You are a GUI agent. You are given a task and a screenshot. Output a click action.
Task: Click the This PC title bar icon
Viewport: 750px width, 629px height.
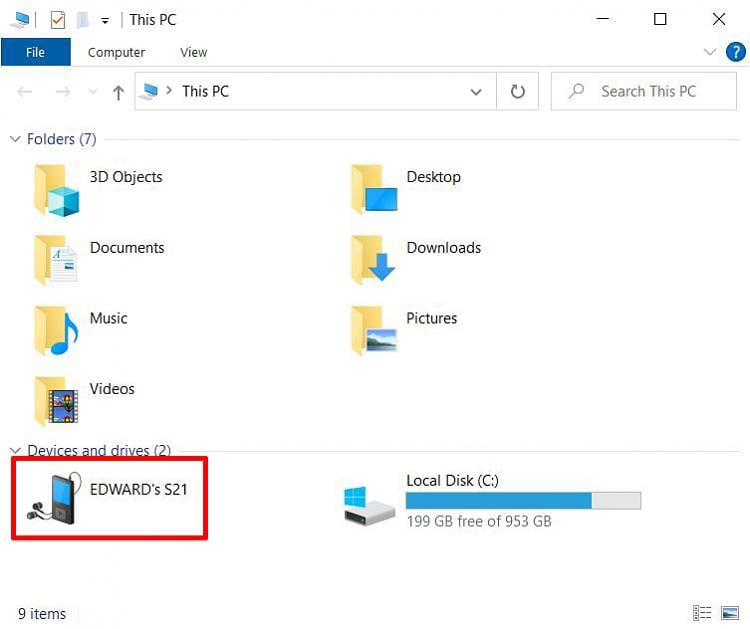pyautogui.click(x=21, y=20)
